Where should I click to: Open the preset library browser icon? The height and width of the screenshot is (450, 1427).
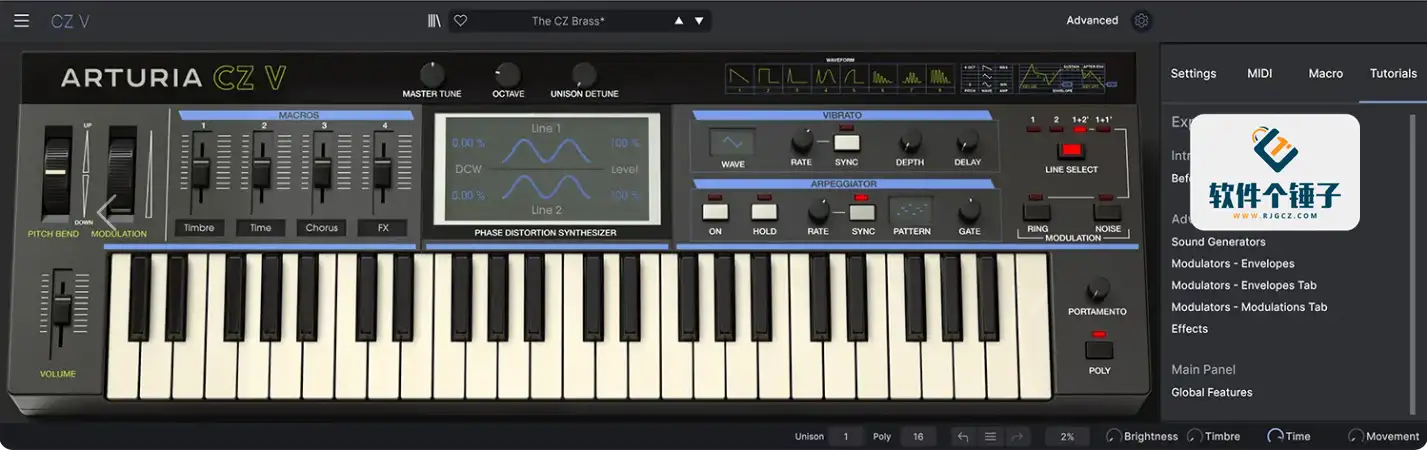pyautogui.click(x=433, y=20)
